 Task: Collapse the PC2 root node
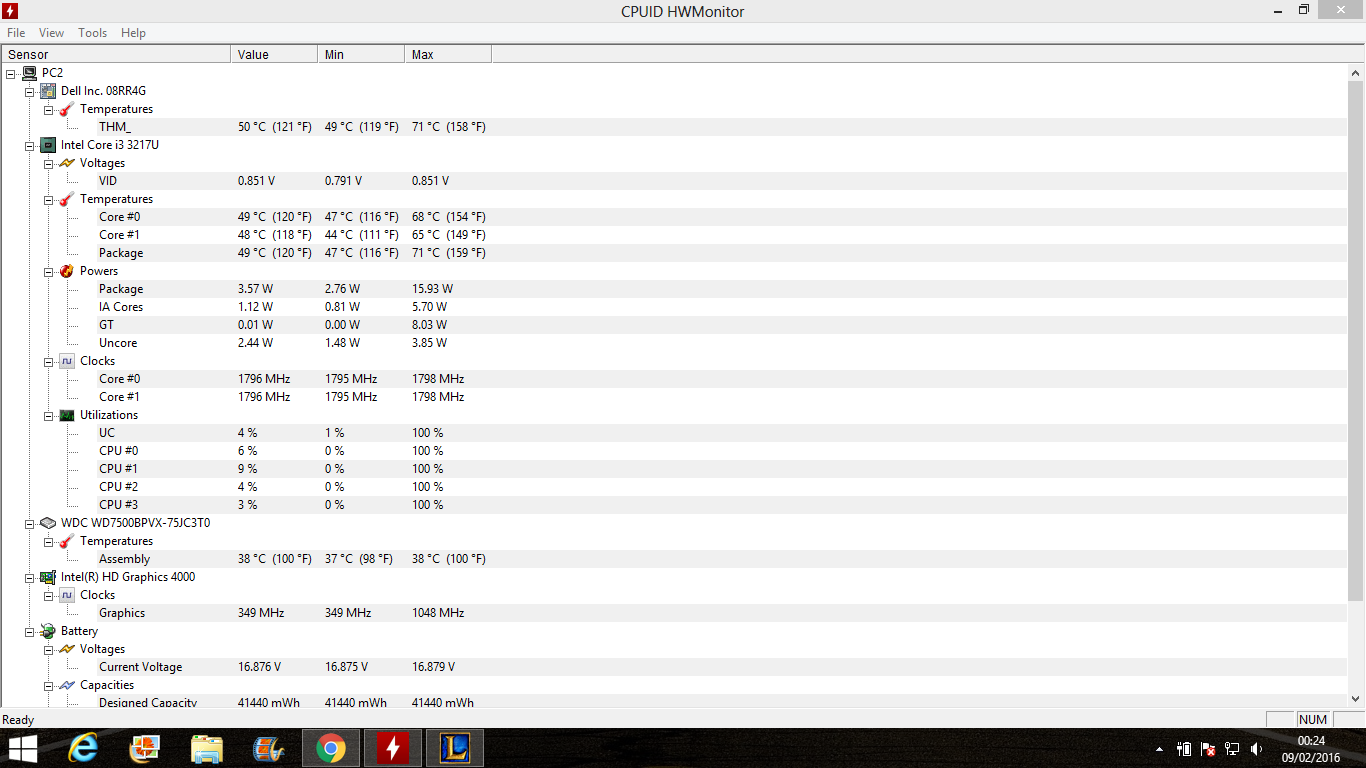pos(11,73)
